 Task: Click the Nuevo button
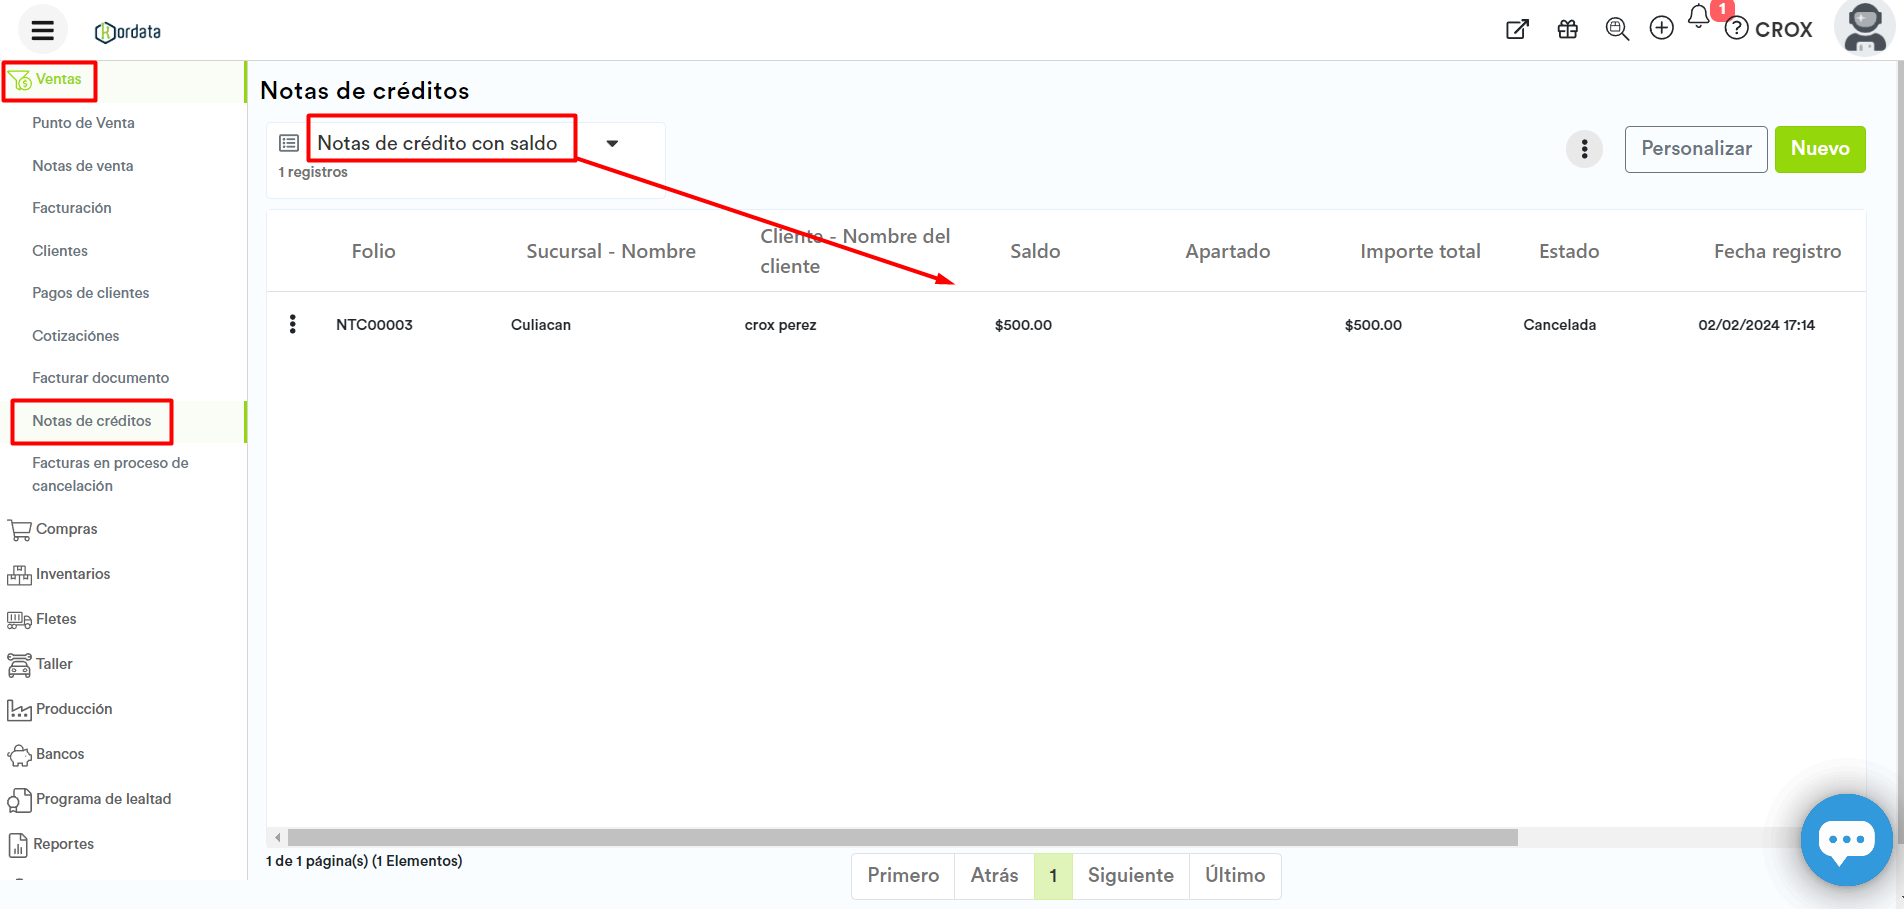click(x=1819, y=149)
